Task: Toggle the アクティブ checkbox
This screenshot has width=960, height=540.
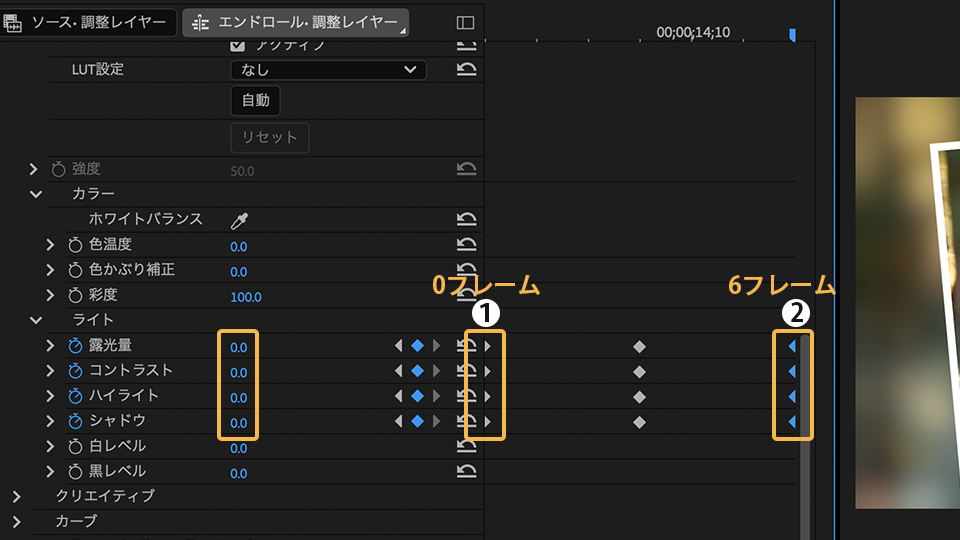Action: click(238, 45)
